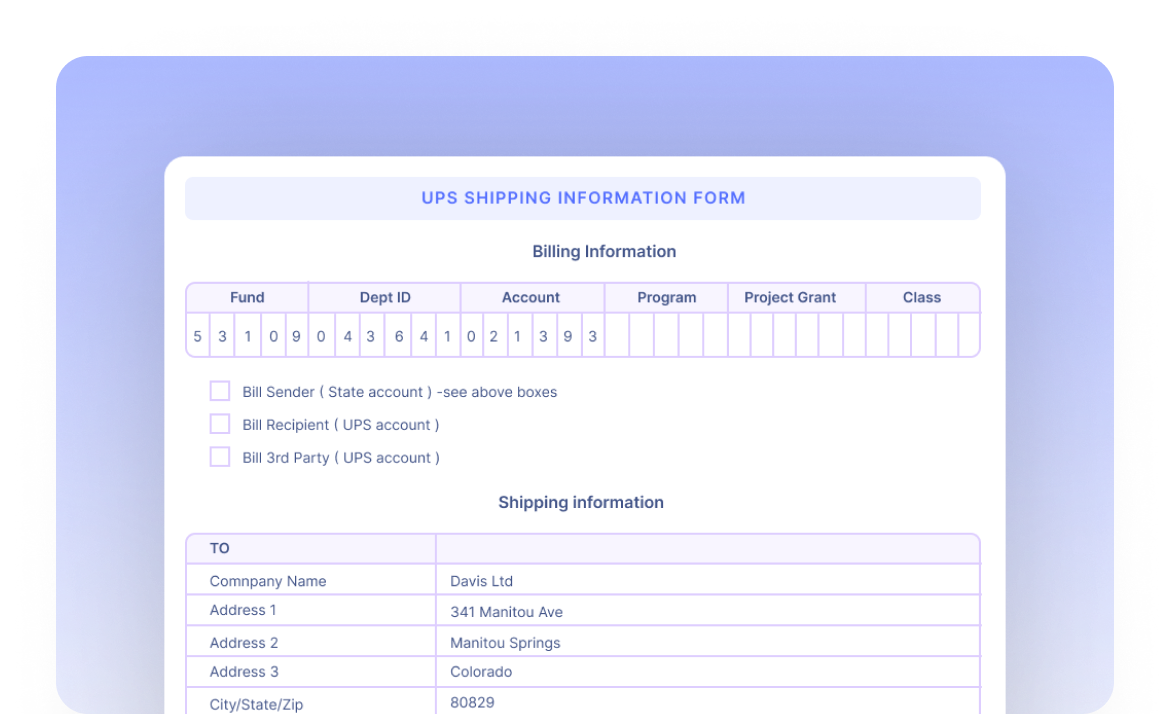1170x714 pixels.
Task: Select the TO table header row
Action: tap(219, 548)
